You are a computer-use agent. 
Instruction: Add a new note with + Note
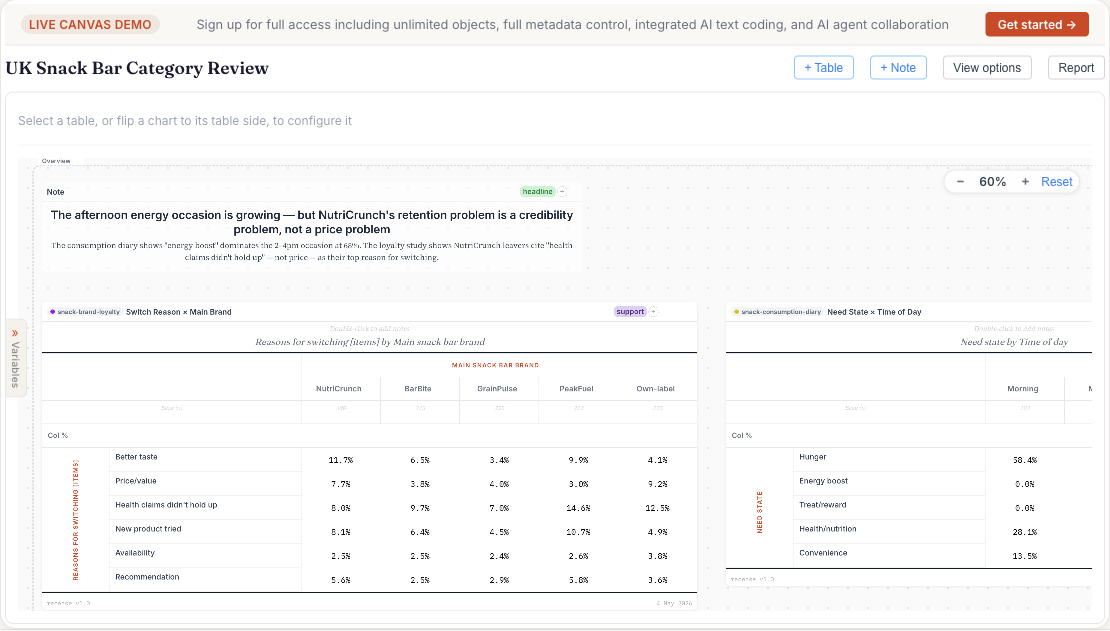coord(898,68)
